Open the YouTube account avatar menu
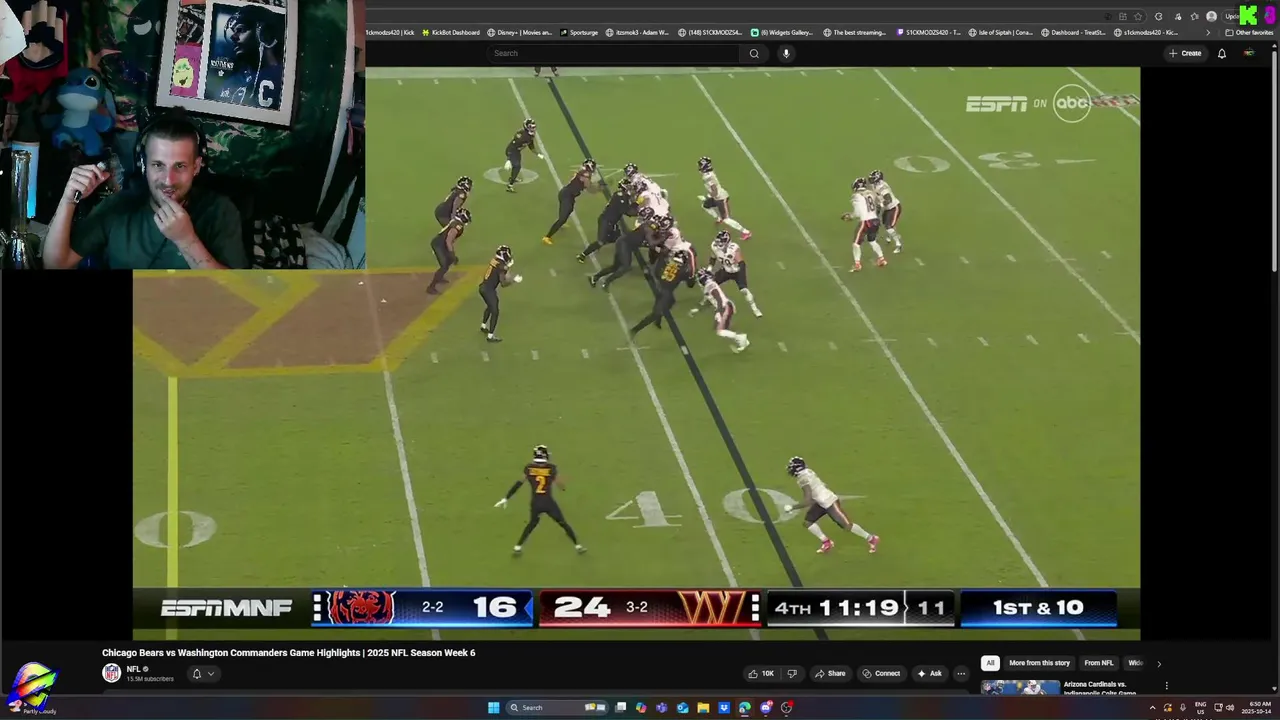The image size is (1280, 720). click(1248, 53)
